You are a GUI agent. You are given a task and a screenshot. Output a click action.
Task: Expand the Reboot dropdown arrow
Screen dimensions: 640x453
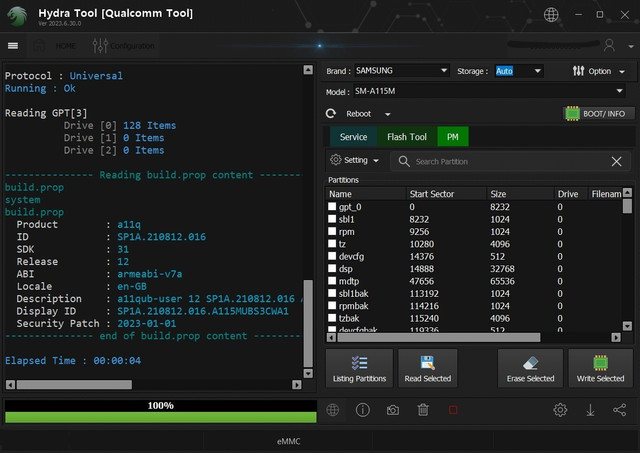388,114
